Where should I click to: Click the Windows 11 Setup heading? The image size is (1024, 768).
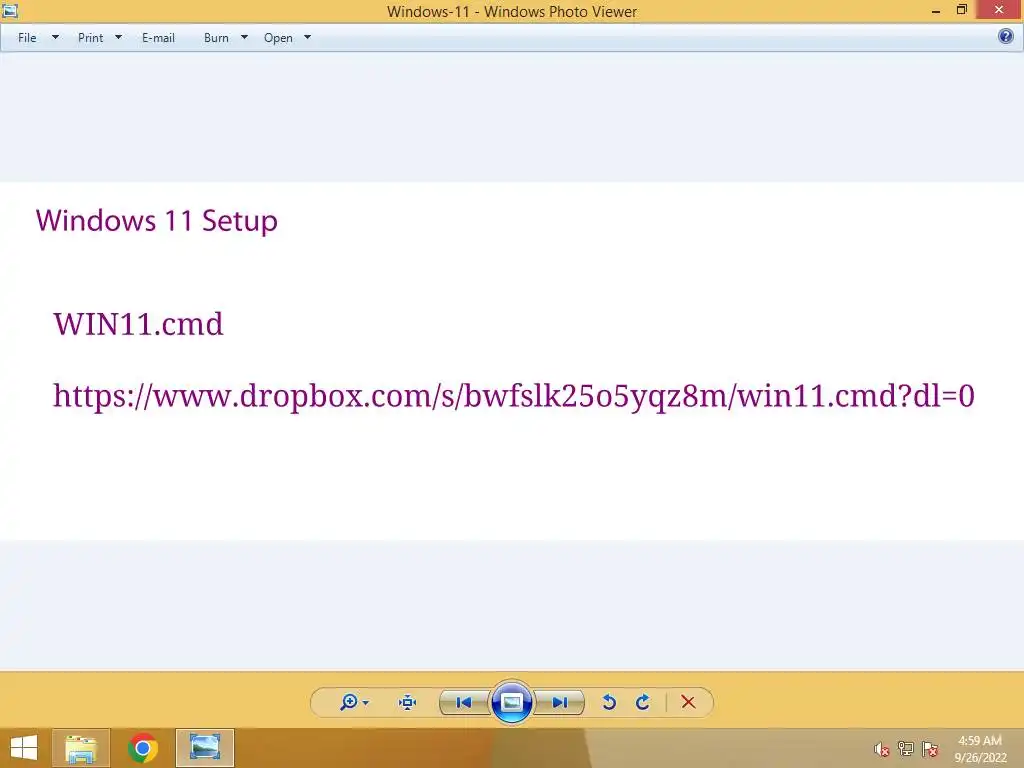157,221
